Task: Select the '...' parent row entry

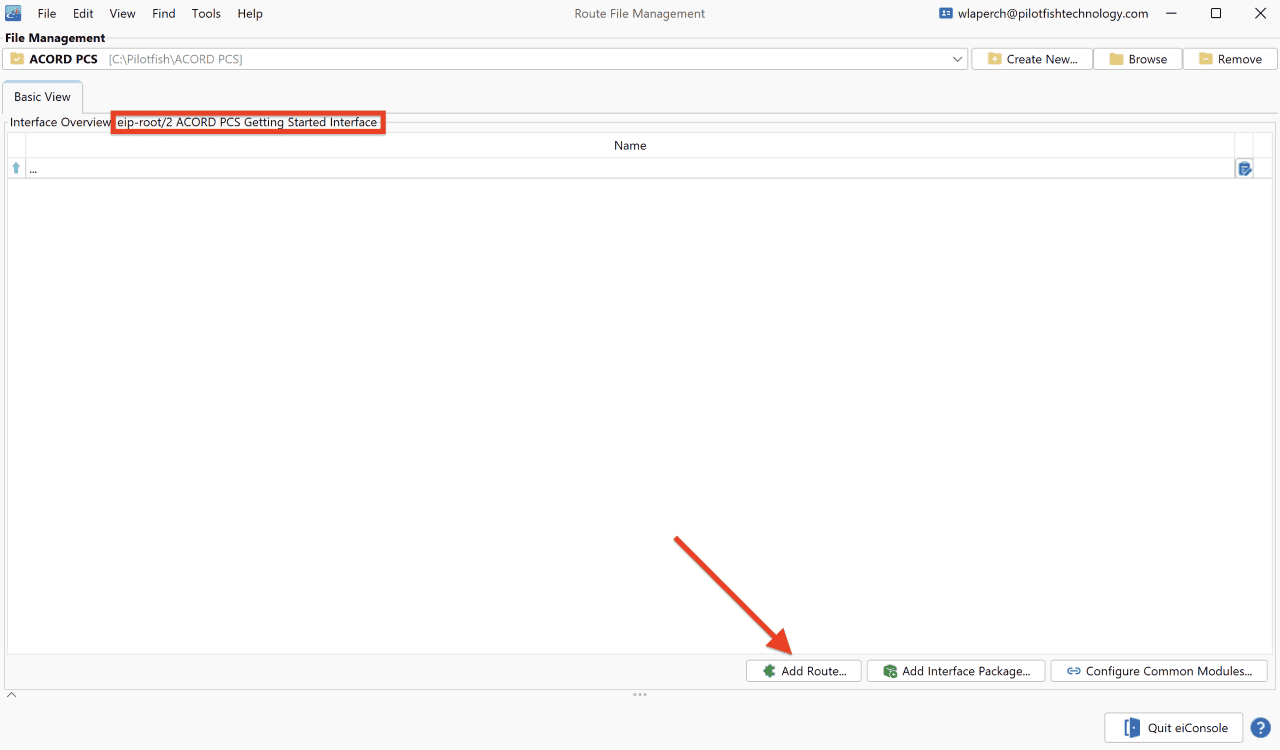Action: [630, 169]
